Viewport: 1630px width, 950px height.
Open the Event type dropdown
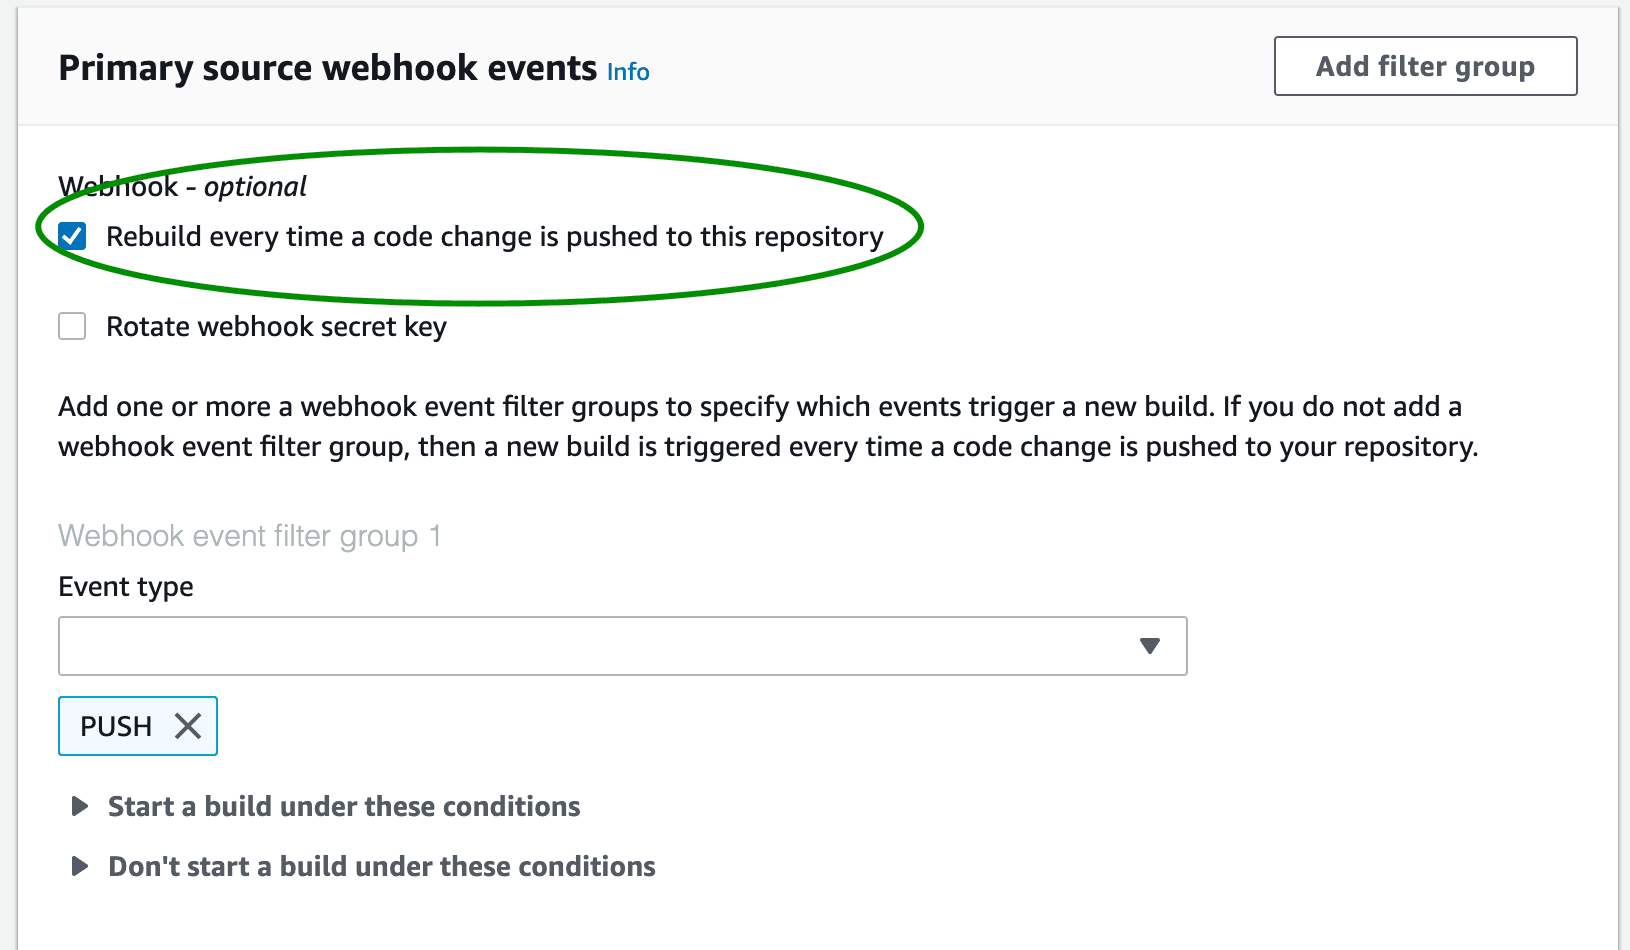coord(620,646)
